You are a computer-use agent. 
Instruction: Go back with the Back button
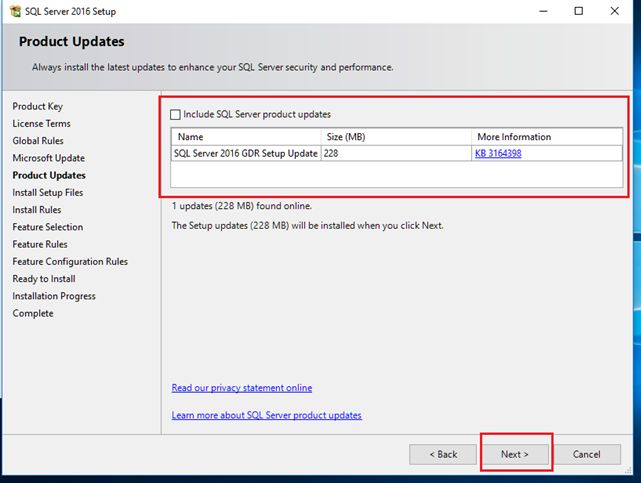pyautogui.click(x=442, y=454)
